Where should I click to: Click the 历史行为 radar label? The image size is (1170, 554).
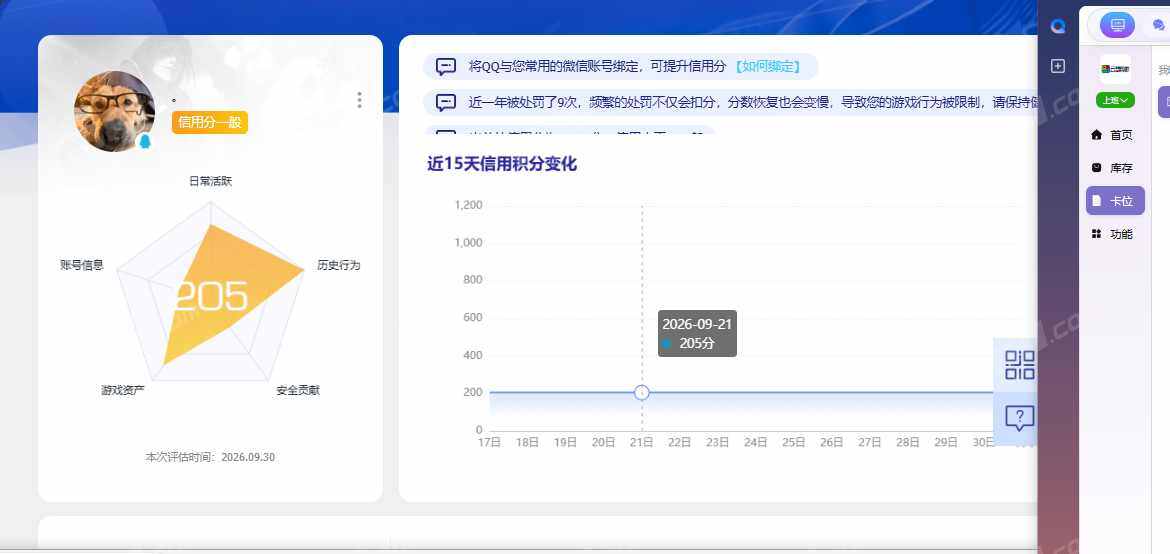(x=338, y=265)
